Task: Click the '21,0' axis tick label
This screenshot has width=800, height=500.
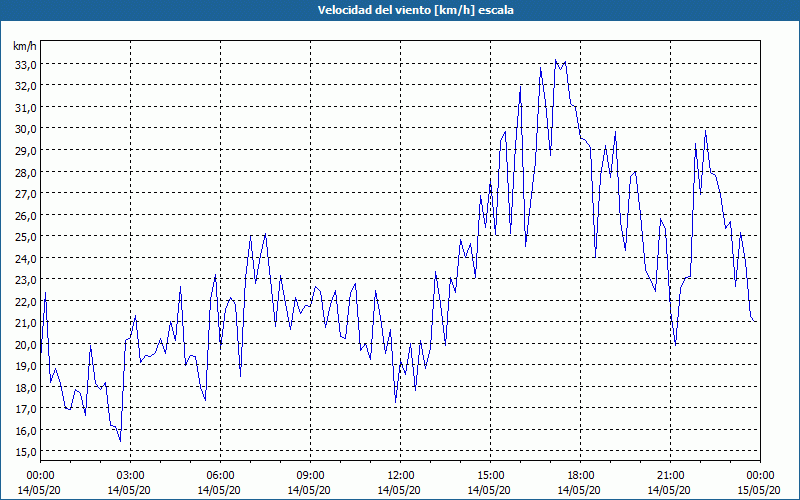Action: [25, 323]
